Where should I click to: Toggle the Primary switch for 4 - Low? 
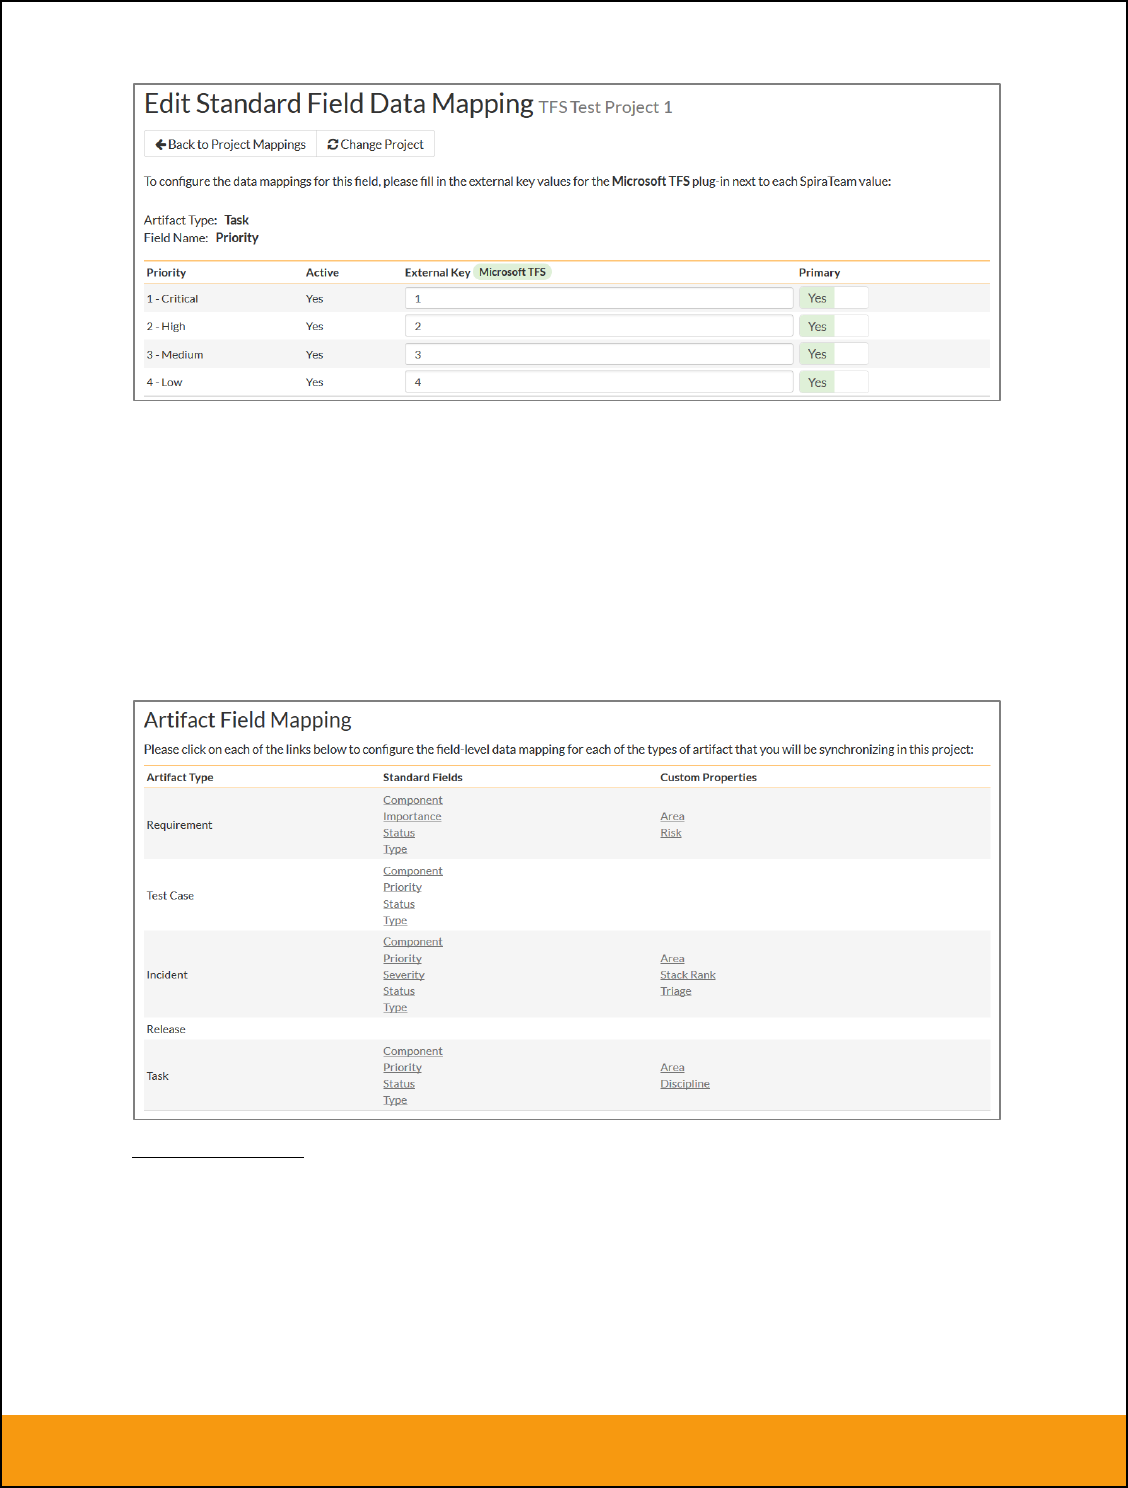[833, 382]
